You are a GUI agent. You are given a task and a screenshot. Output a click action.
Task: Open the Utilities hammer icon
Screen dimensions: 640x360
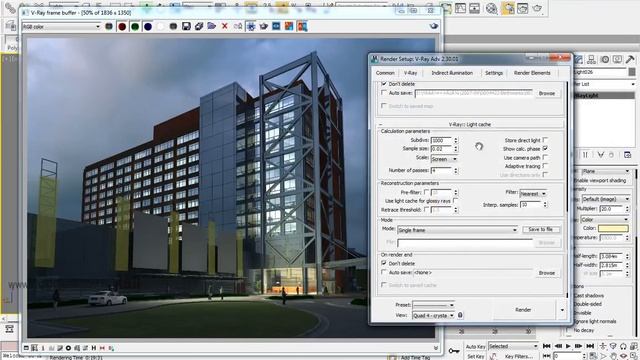point(630,60)
